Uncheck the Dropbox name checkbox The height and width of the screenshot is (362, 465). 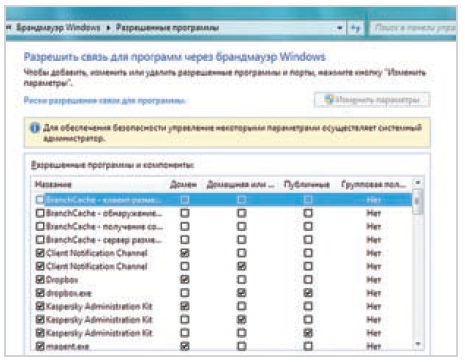click(x=40, y=279)
